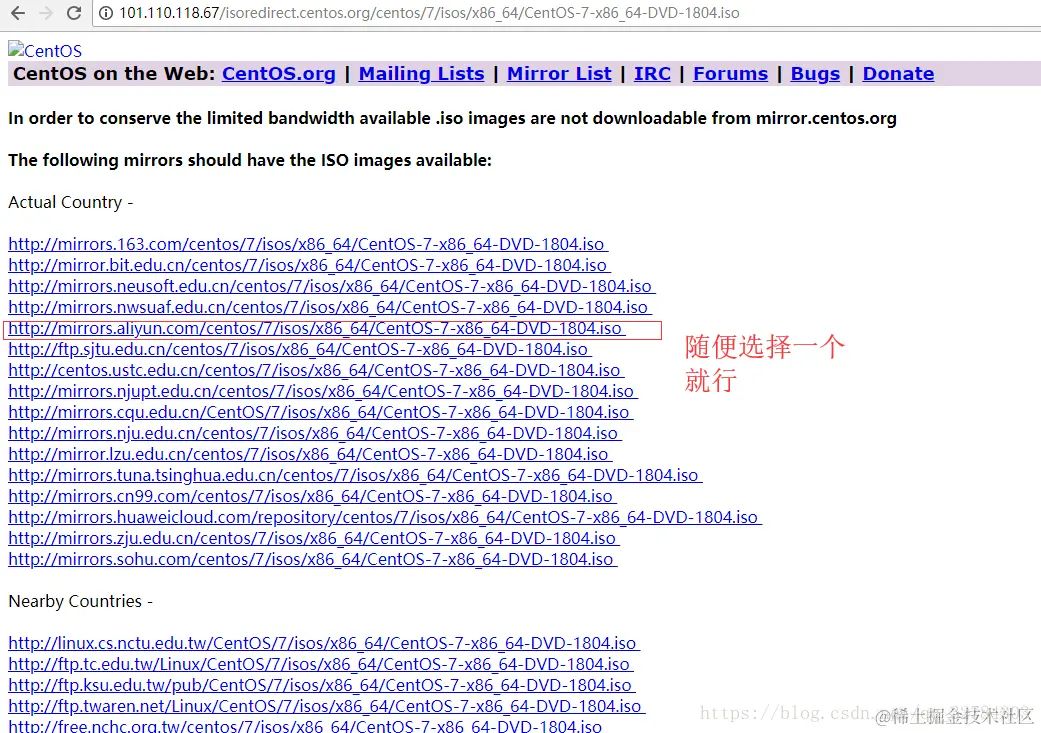Click the site info icon in address bar
The image size is (1041, 733).
[x=106, y=13]
